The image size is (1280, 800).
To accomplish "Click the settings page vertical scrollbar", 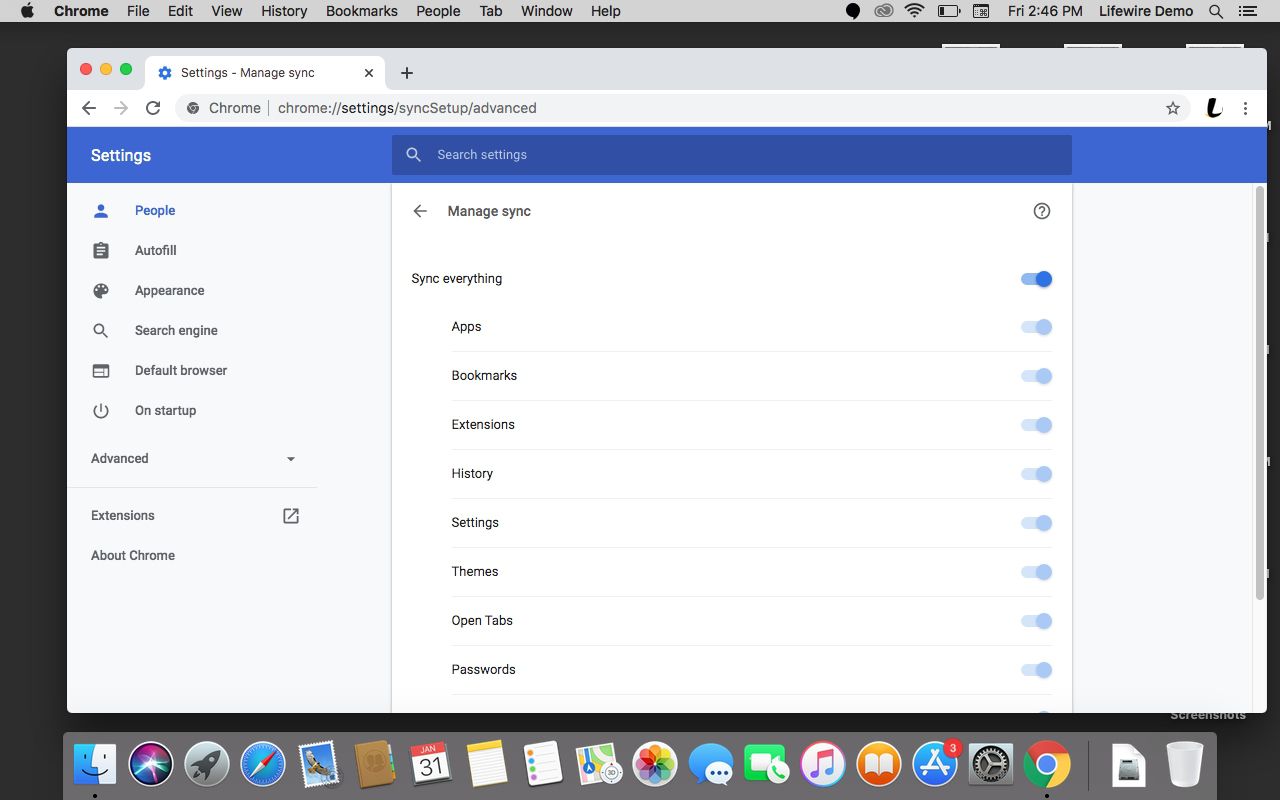I will tap(1260, 393).
